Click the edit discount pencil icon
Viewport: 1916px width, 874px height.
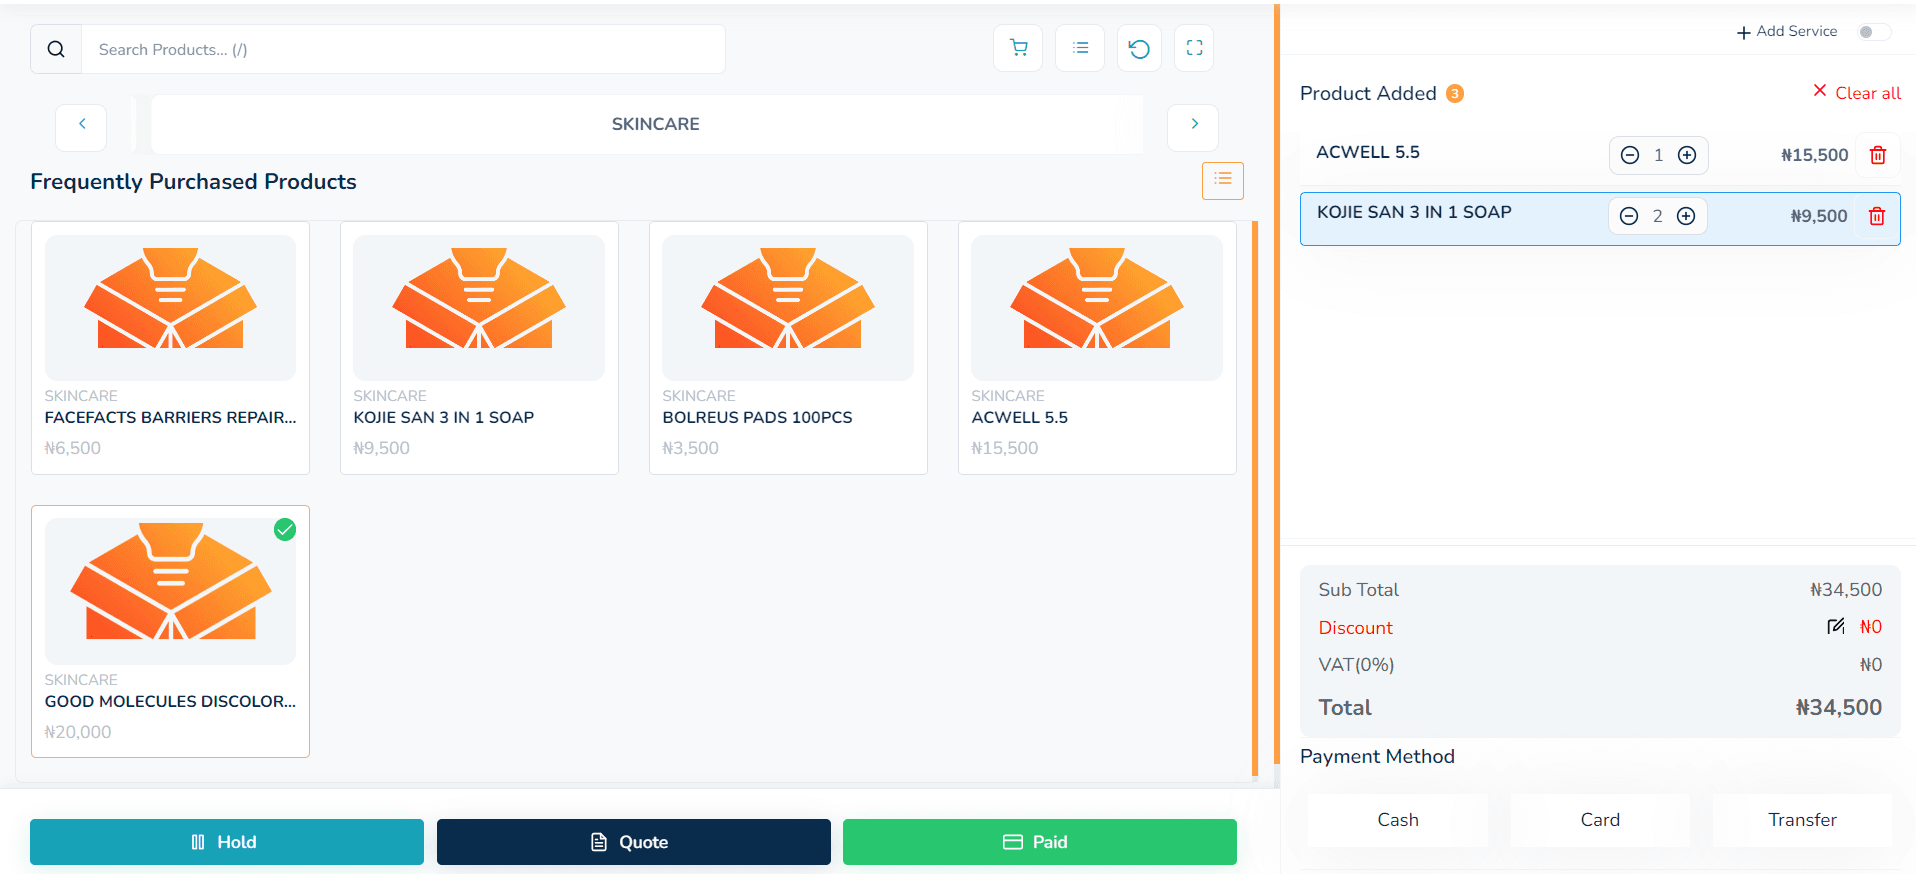pyautogui.click(x=1836, y=626)
